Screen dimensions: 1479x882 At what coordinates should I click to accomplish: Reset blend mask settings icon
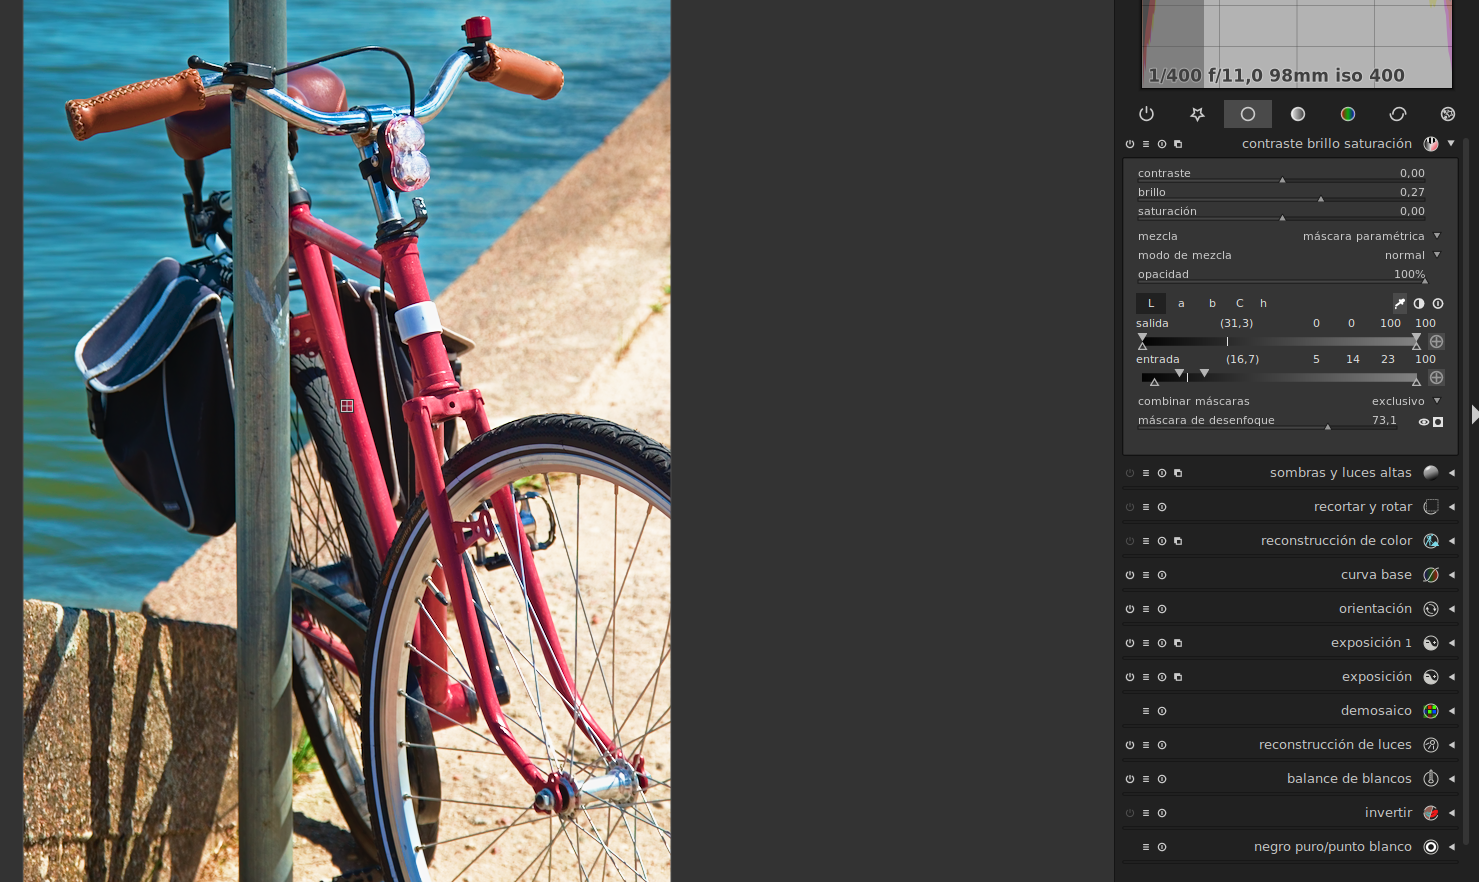tap(1438, 303)
